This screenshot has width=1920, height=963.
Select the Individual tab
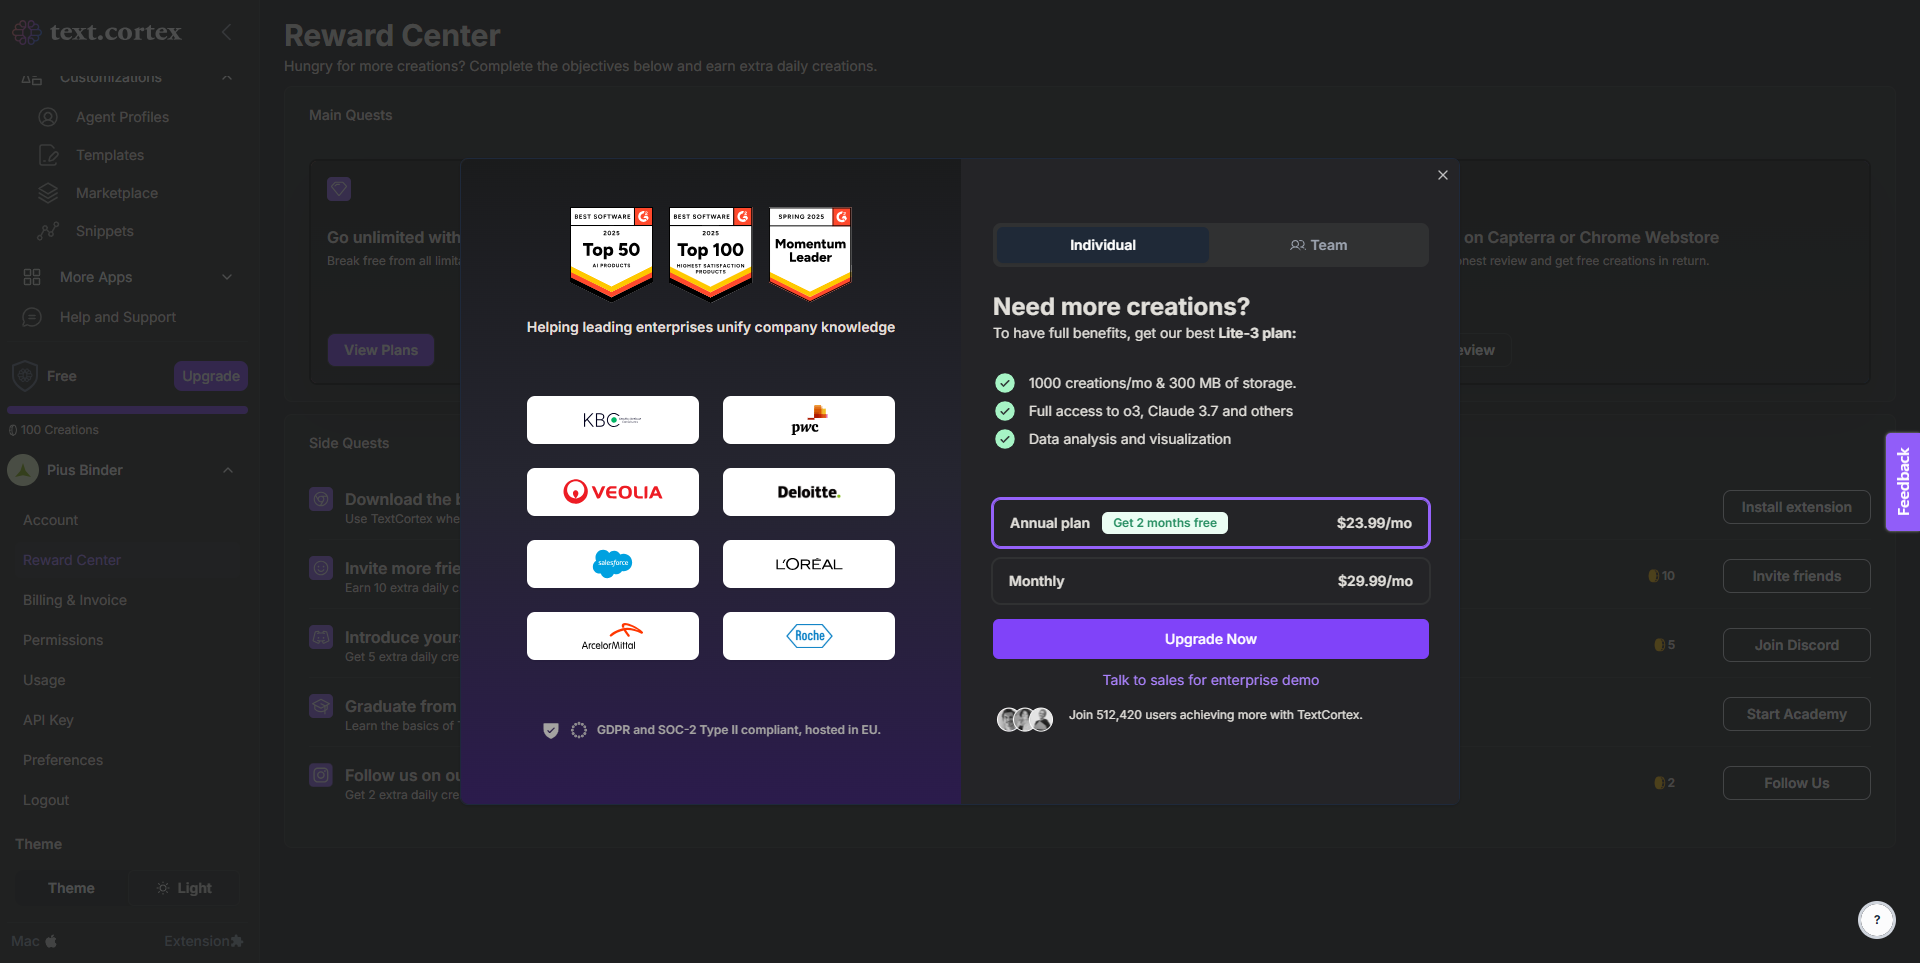tap(1102, 245)
